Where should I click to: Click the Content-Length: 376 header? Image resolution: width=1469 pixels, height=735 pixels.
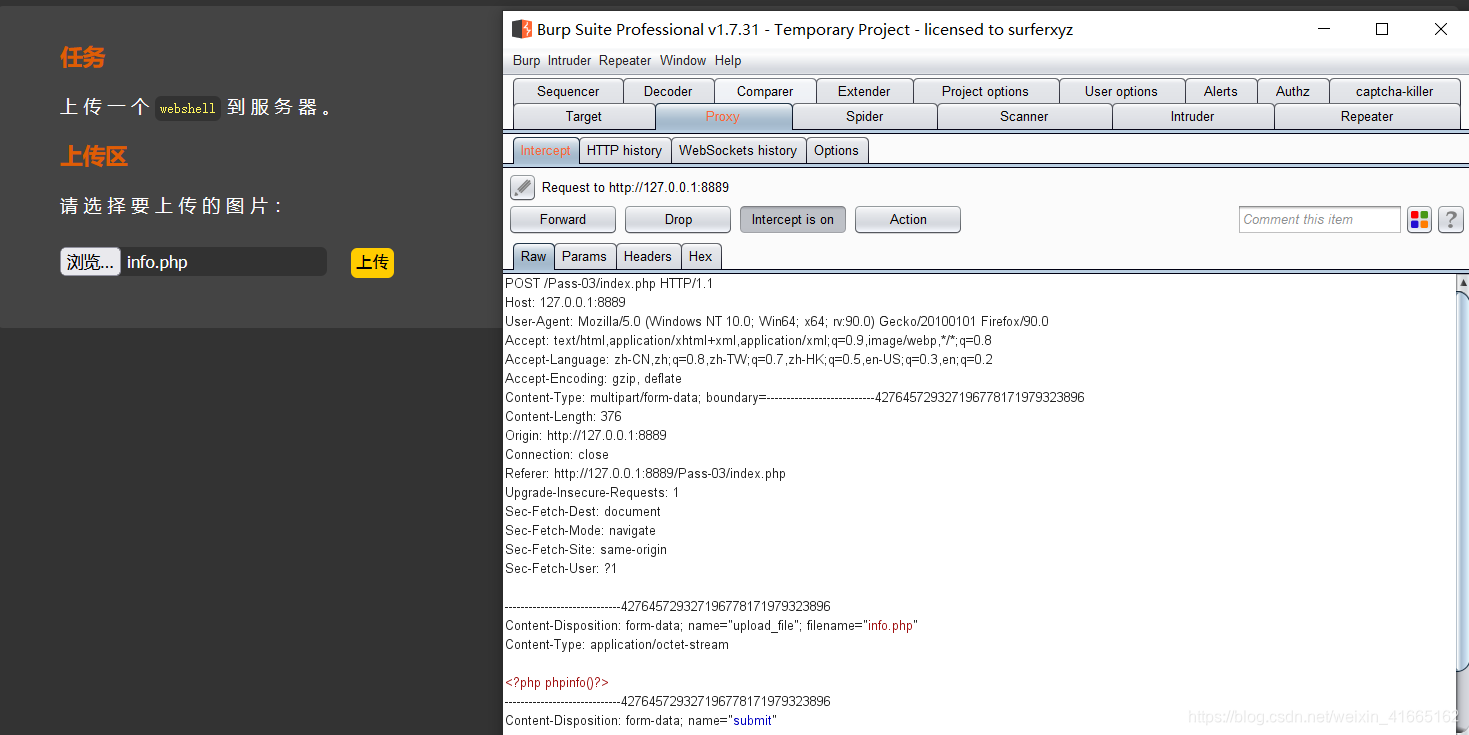(563, 417)
